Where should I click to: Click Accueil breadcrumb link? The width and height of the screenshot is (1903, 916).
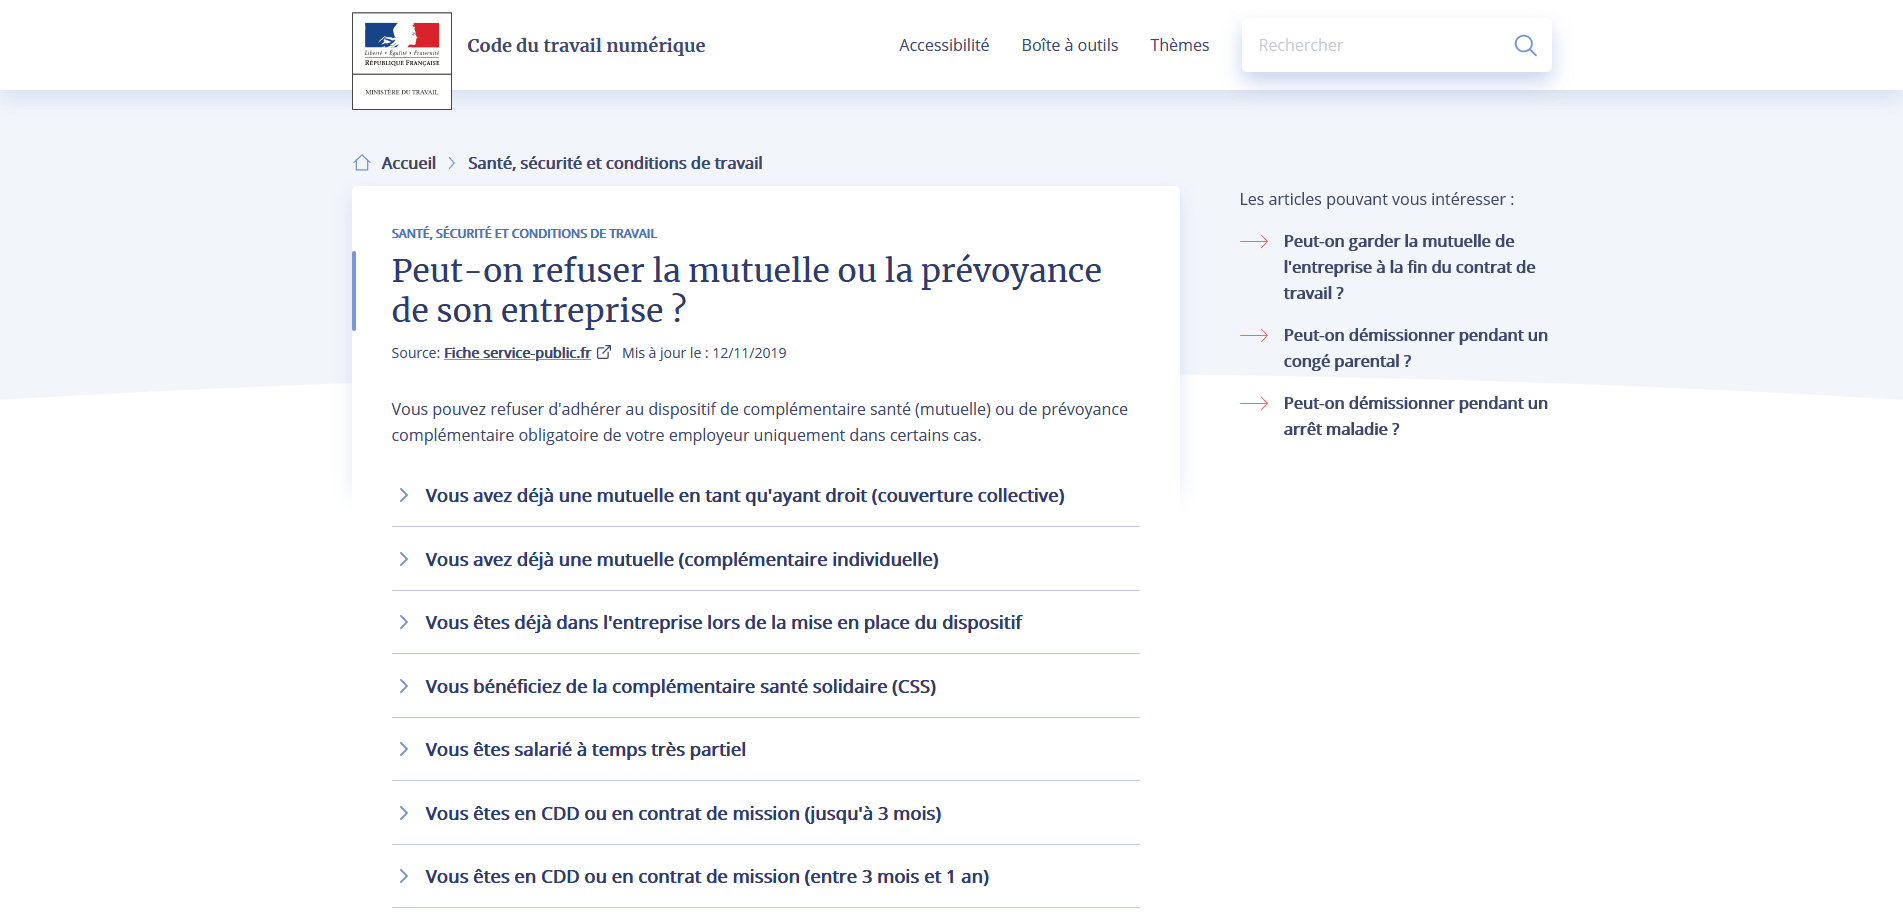[x=409, y=163]
